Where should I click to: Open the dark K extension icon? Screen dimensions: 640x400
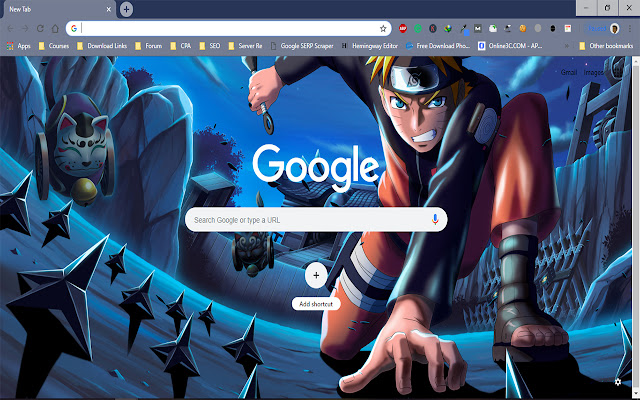coord(433,28)
